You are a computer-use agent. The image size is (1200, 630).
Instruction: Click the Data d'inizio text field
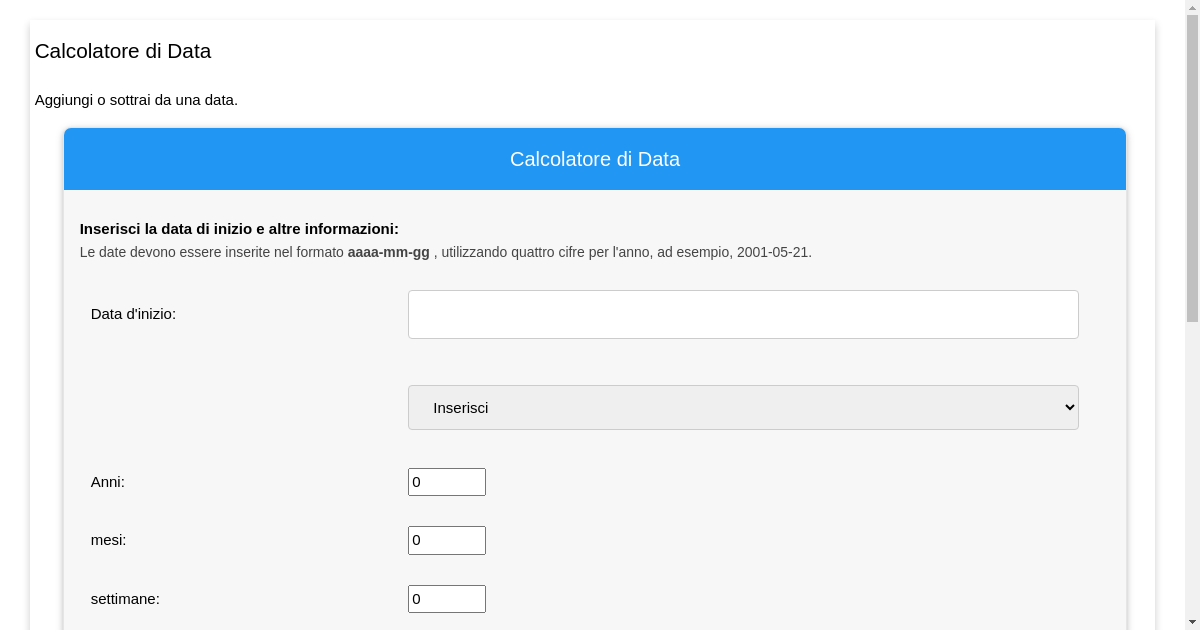(x=743, y=314)
